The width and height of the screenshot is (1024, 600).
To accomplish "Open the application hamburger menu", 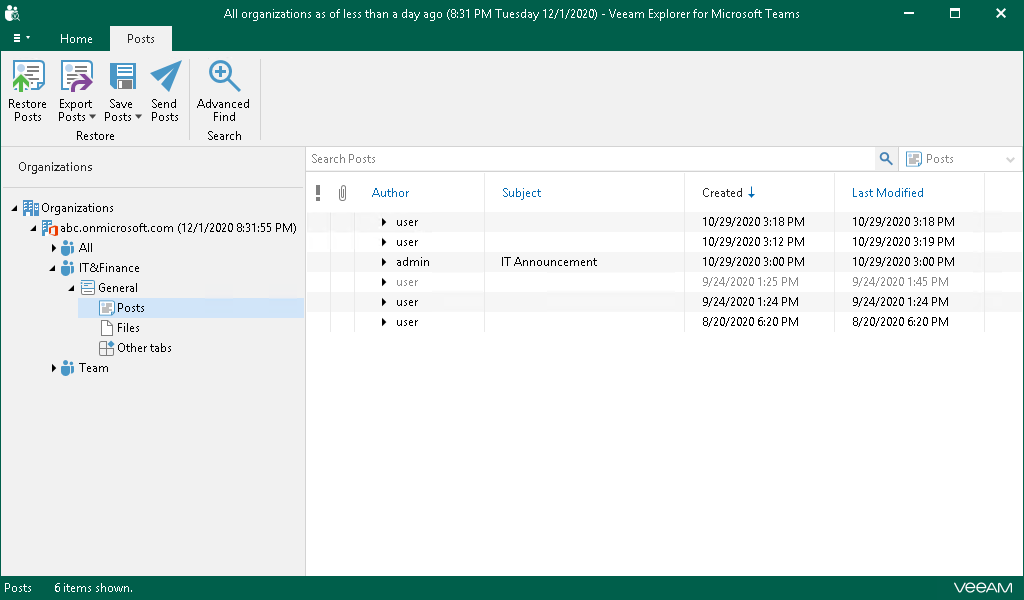I will click(x=20, y=39).
